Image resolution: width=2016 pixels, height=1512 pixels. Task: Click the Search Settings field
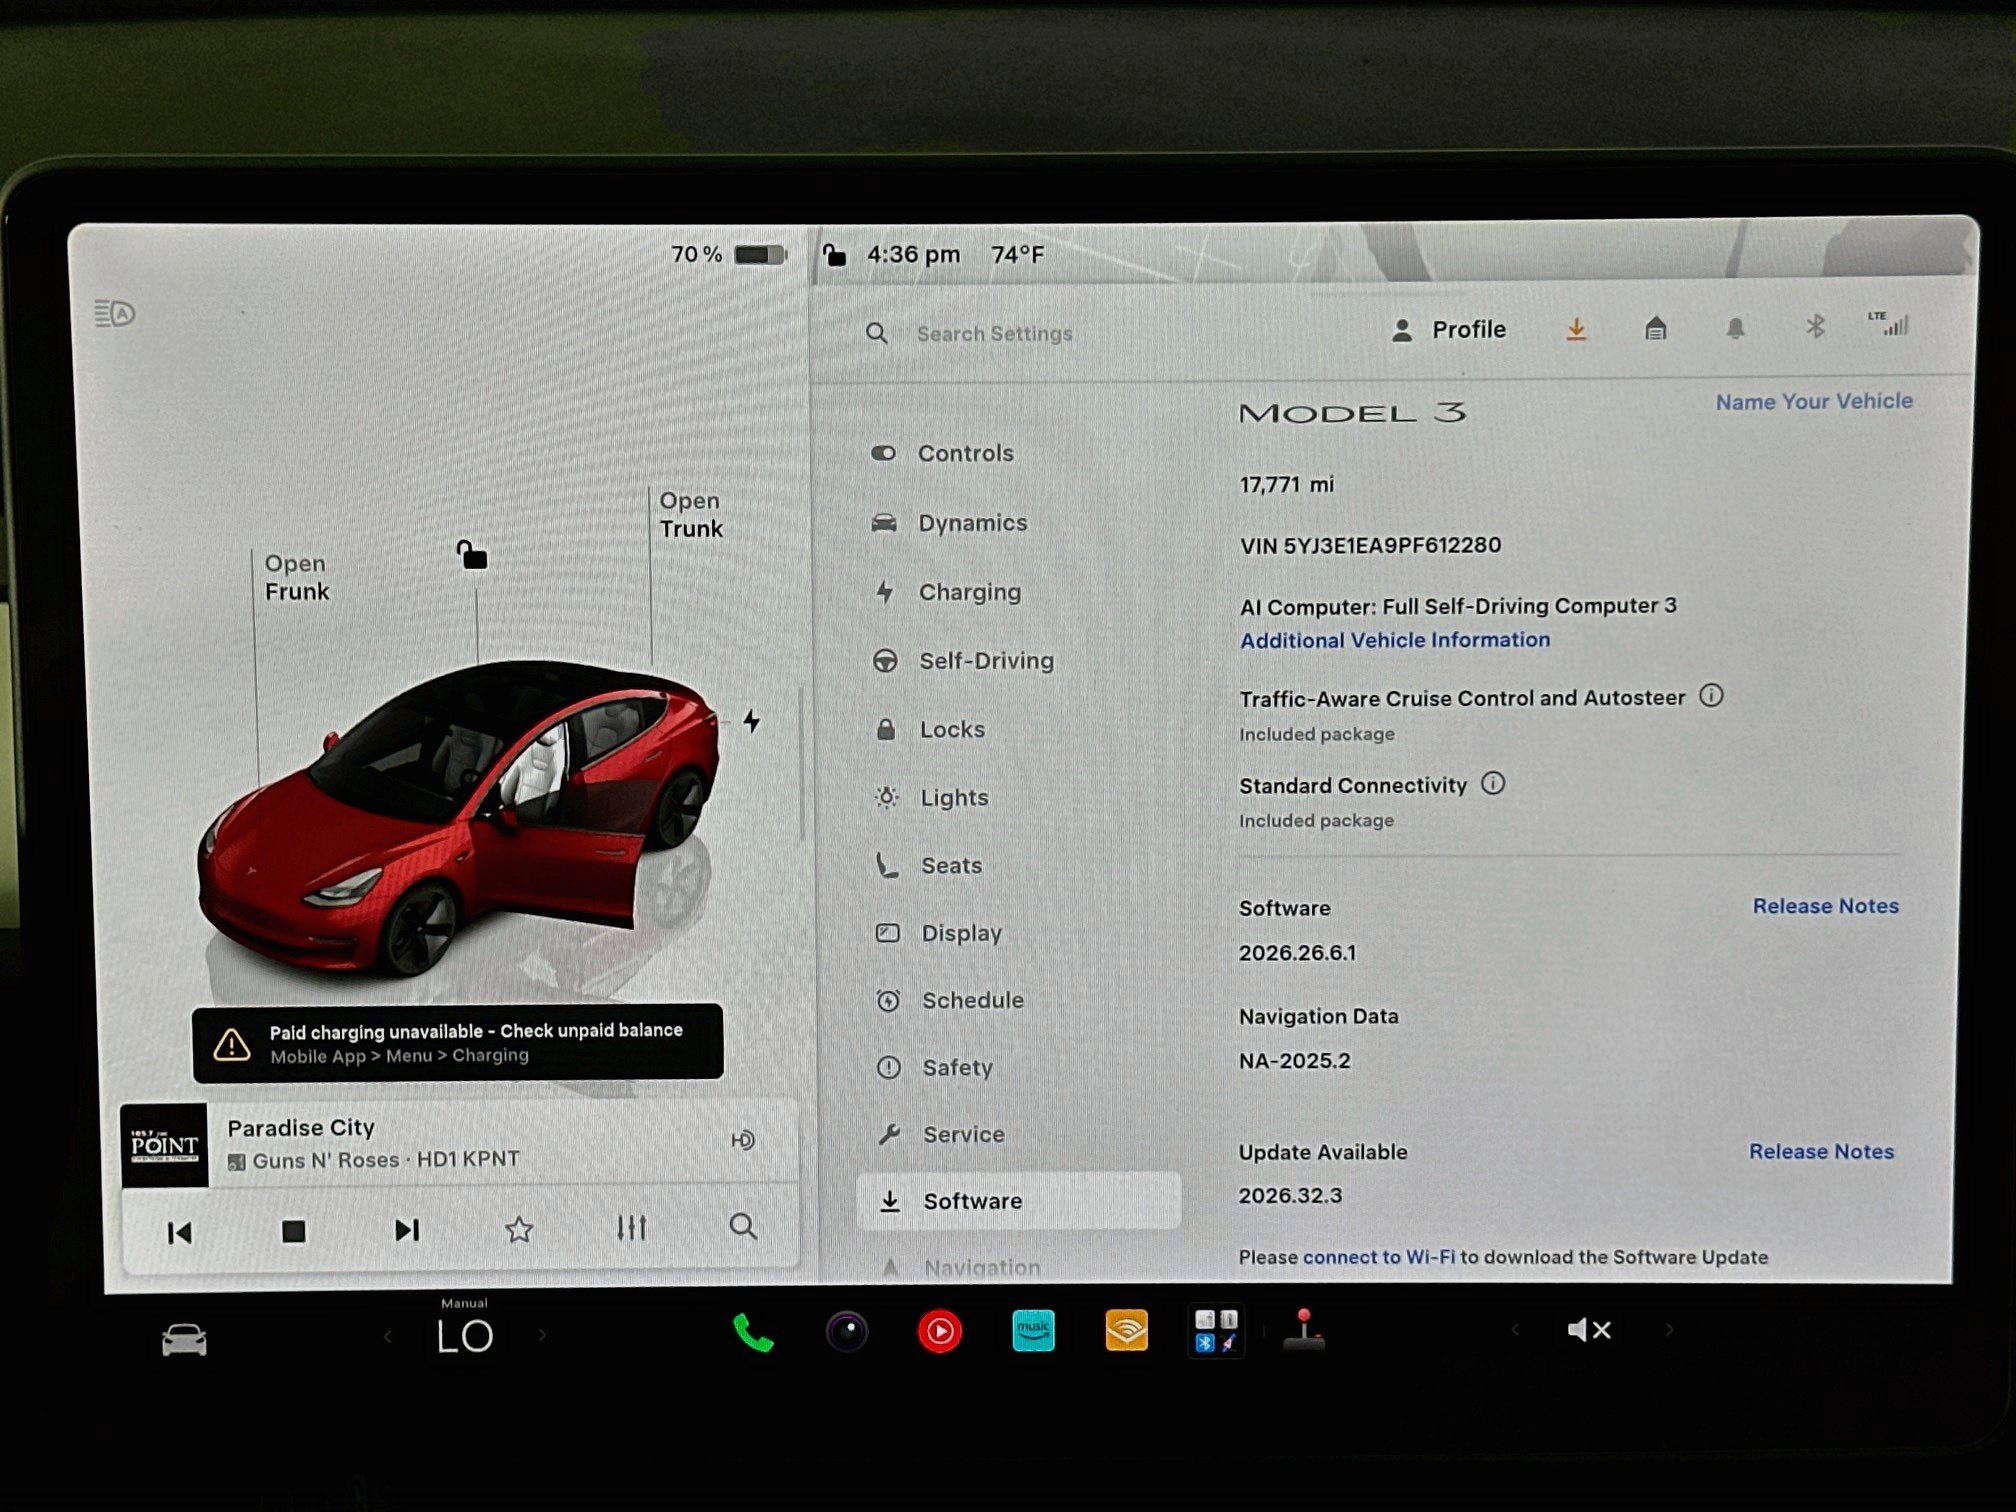click(x=994, y=334)
